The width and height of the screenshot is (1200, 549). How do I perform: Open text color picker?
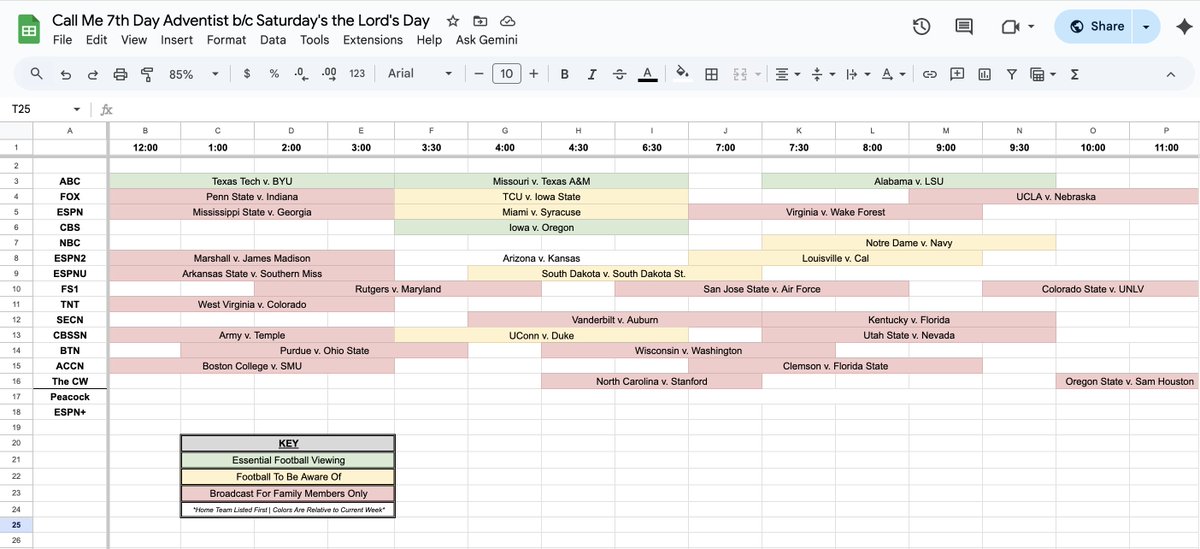click(647, 74)
